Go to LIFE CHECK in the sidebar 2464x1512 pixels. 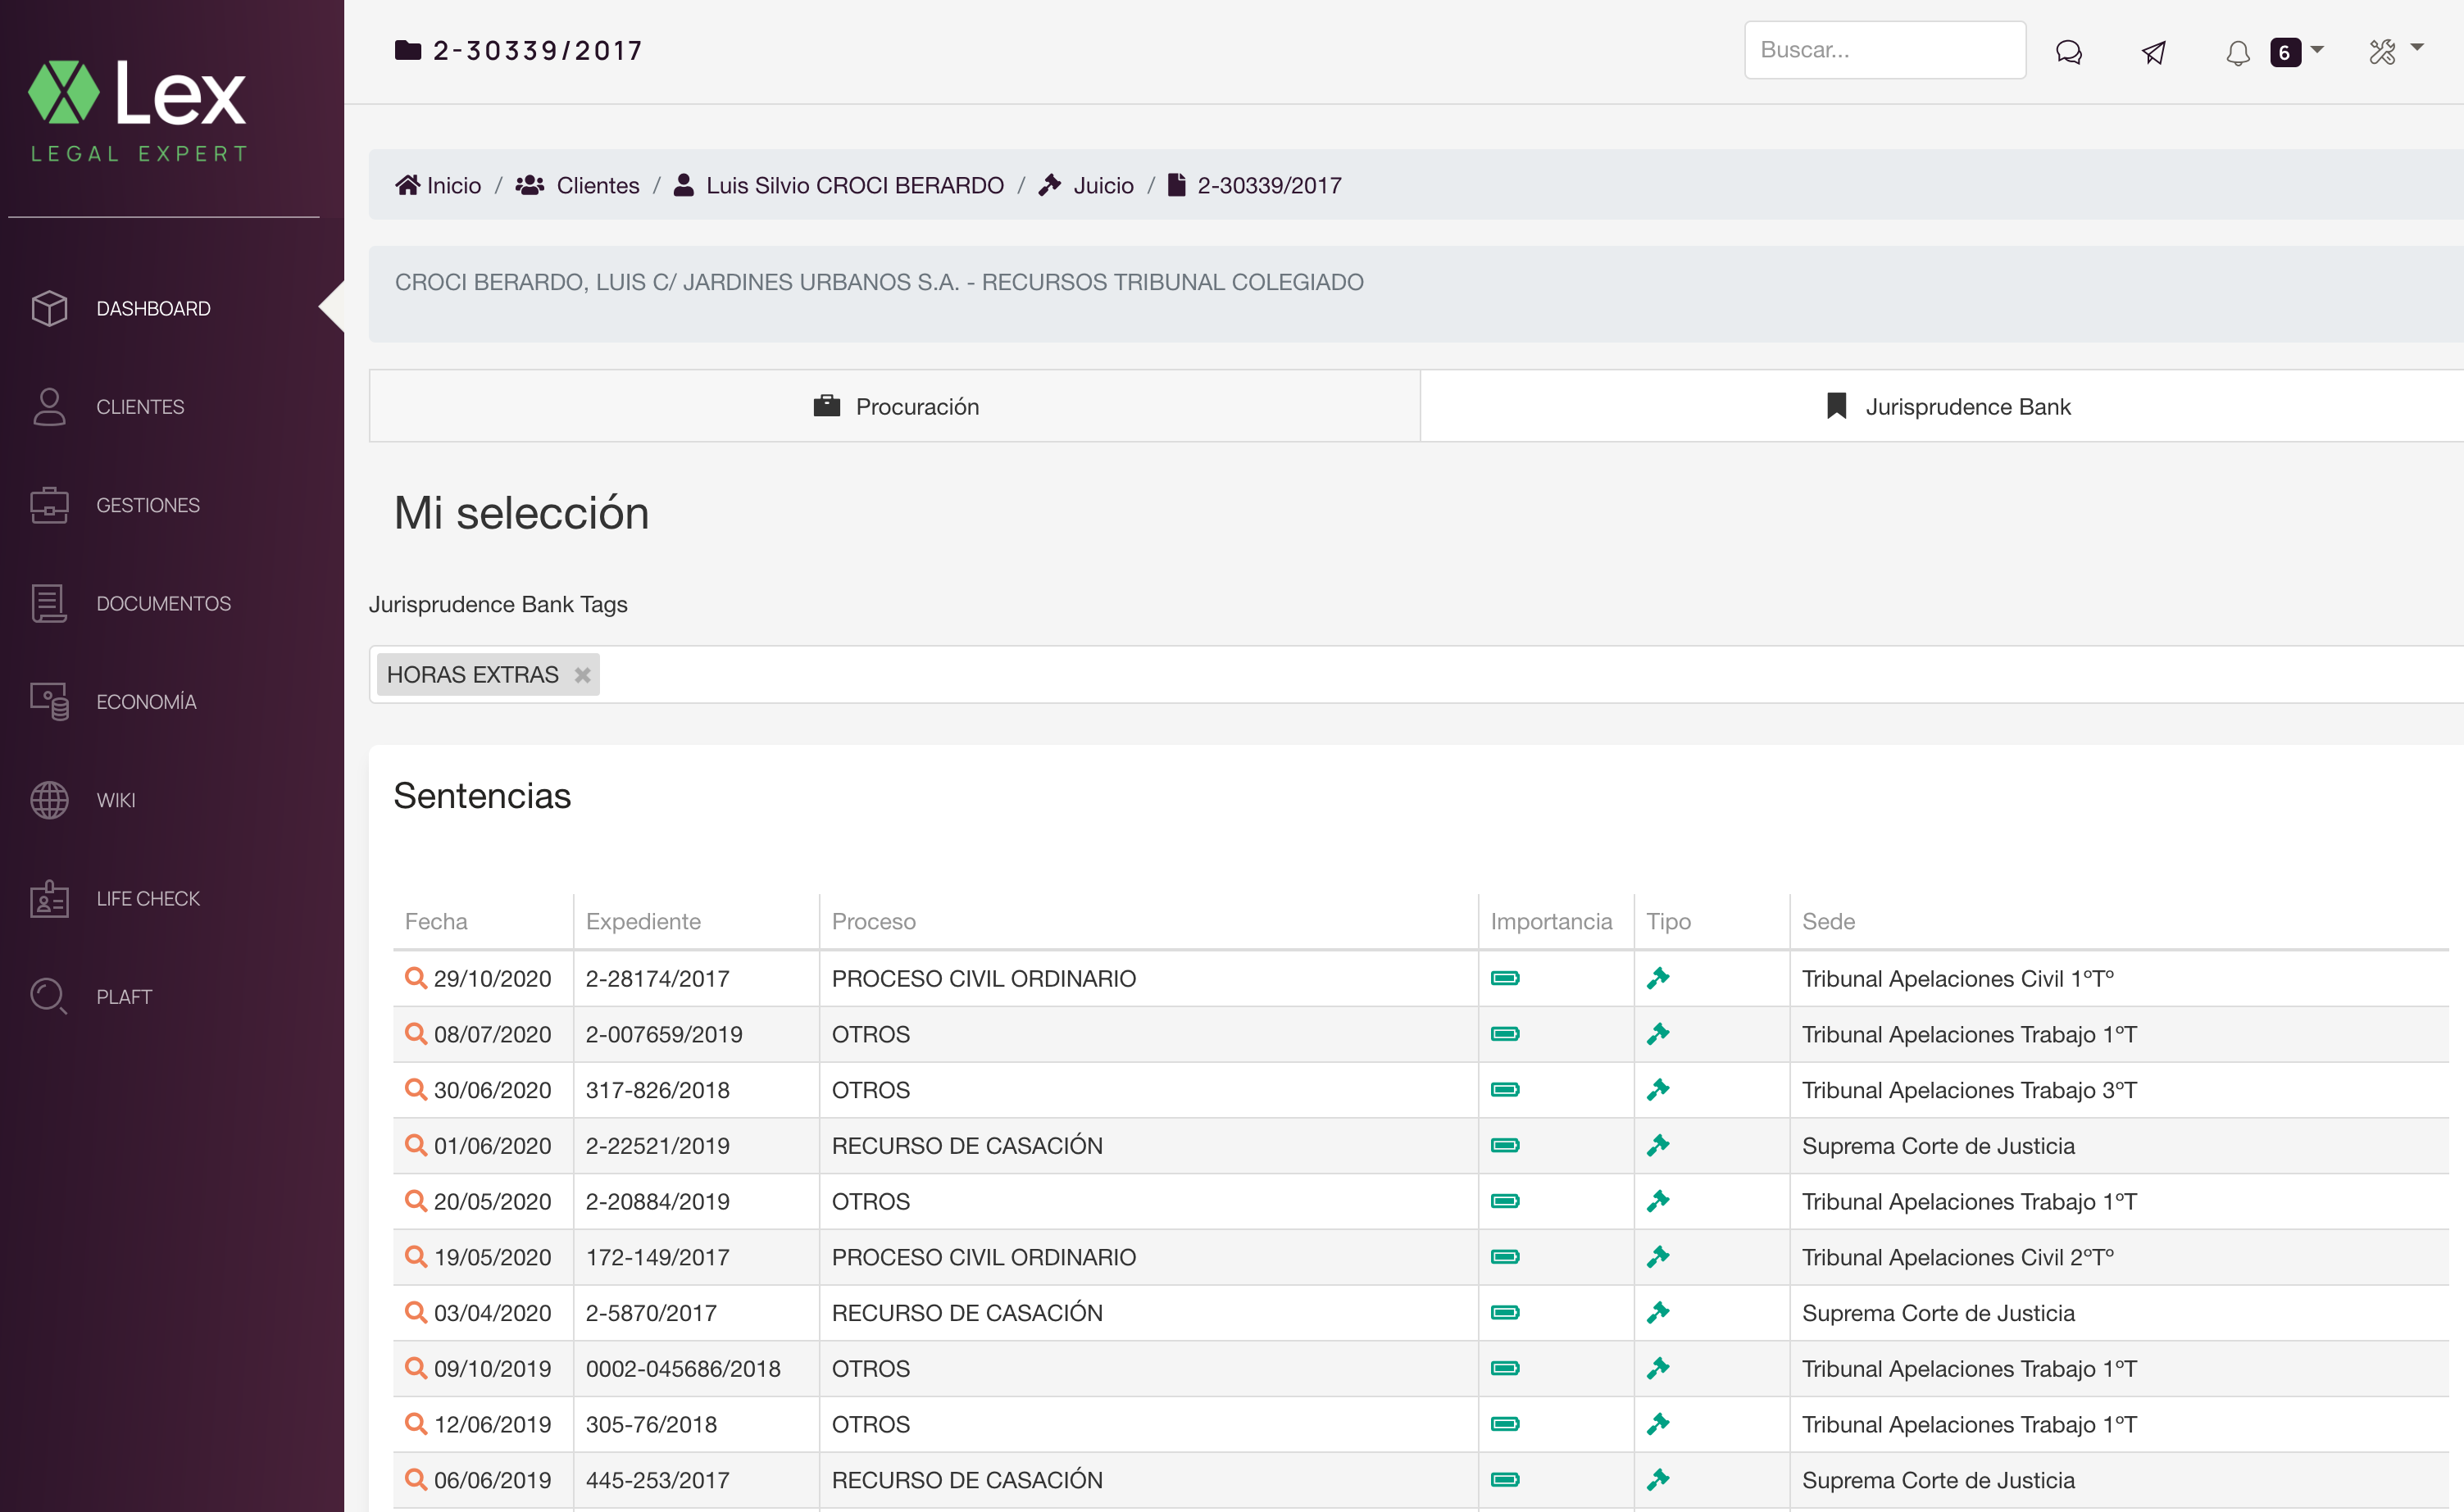coord(148,898)
